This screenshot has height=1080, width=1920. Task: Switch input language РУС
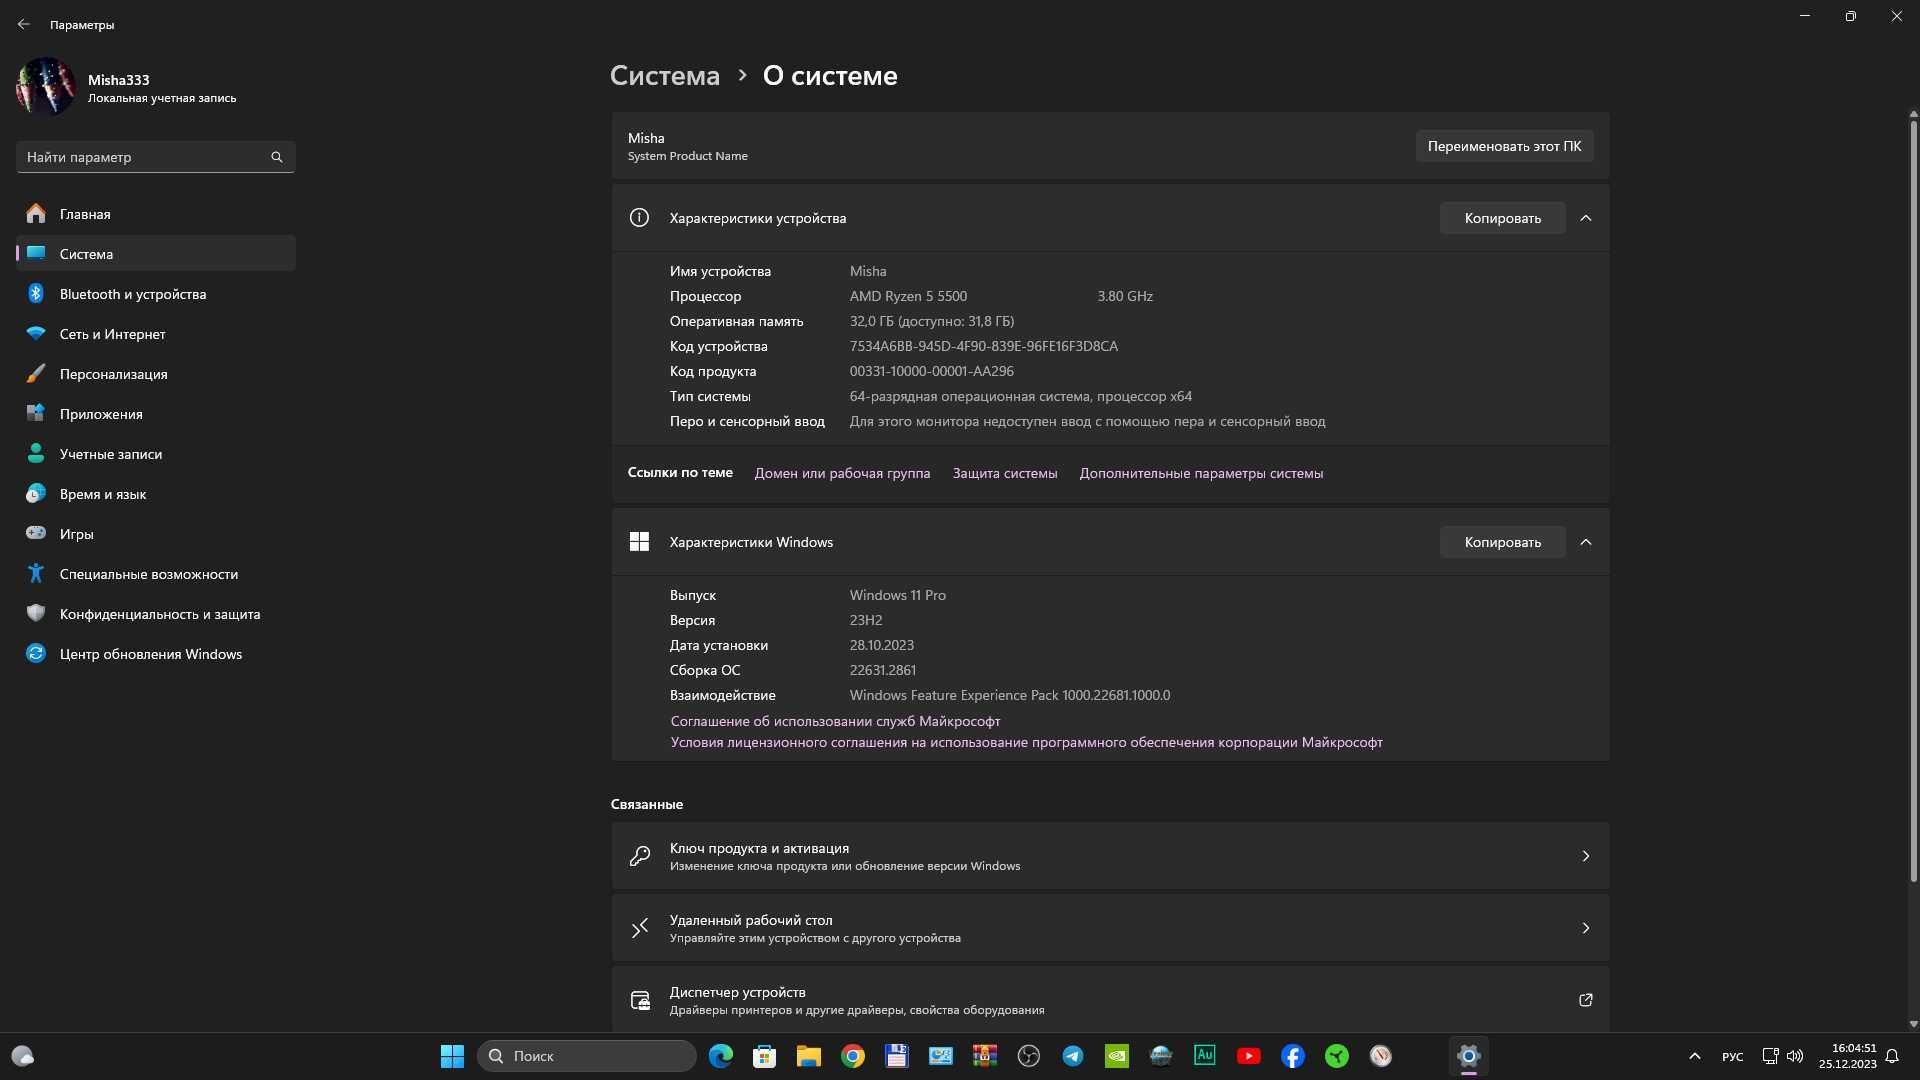coord(1732,1056)
